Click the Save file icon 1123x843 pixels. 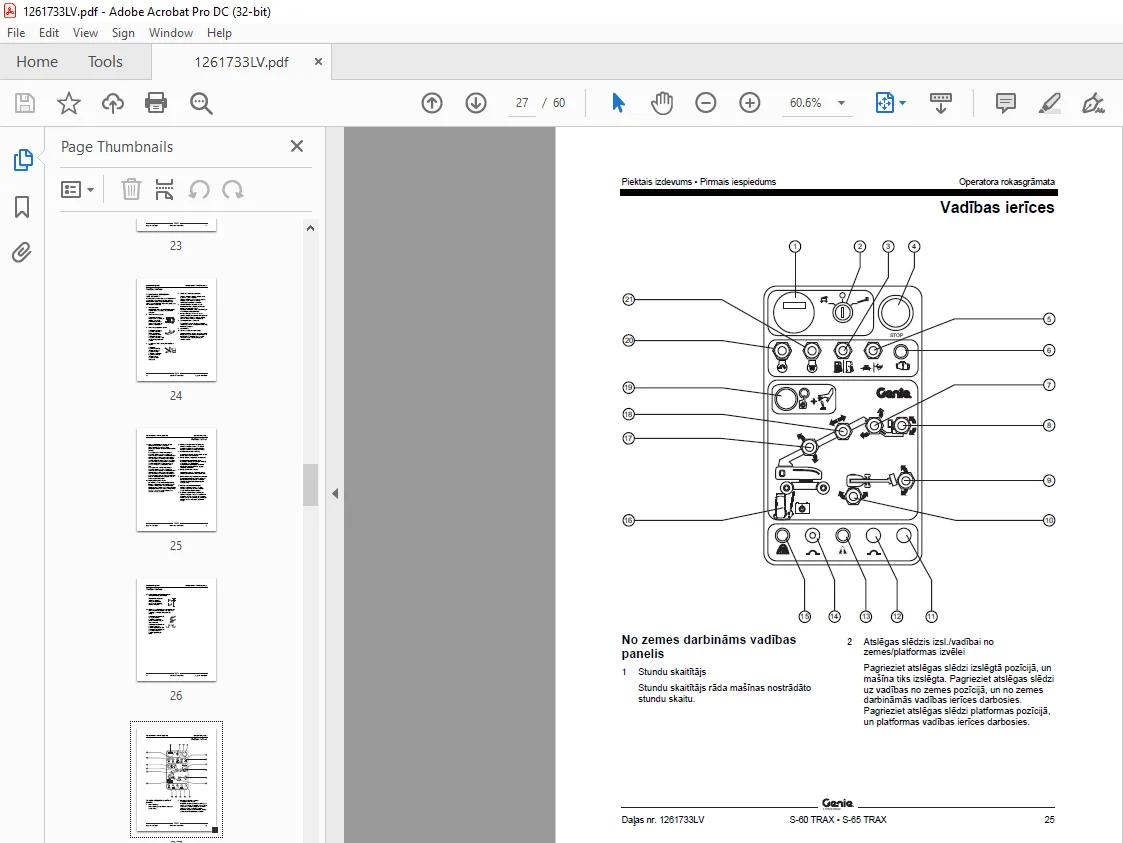pyautogui.click(x=25, y=103)
